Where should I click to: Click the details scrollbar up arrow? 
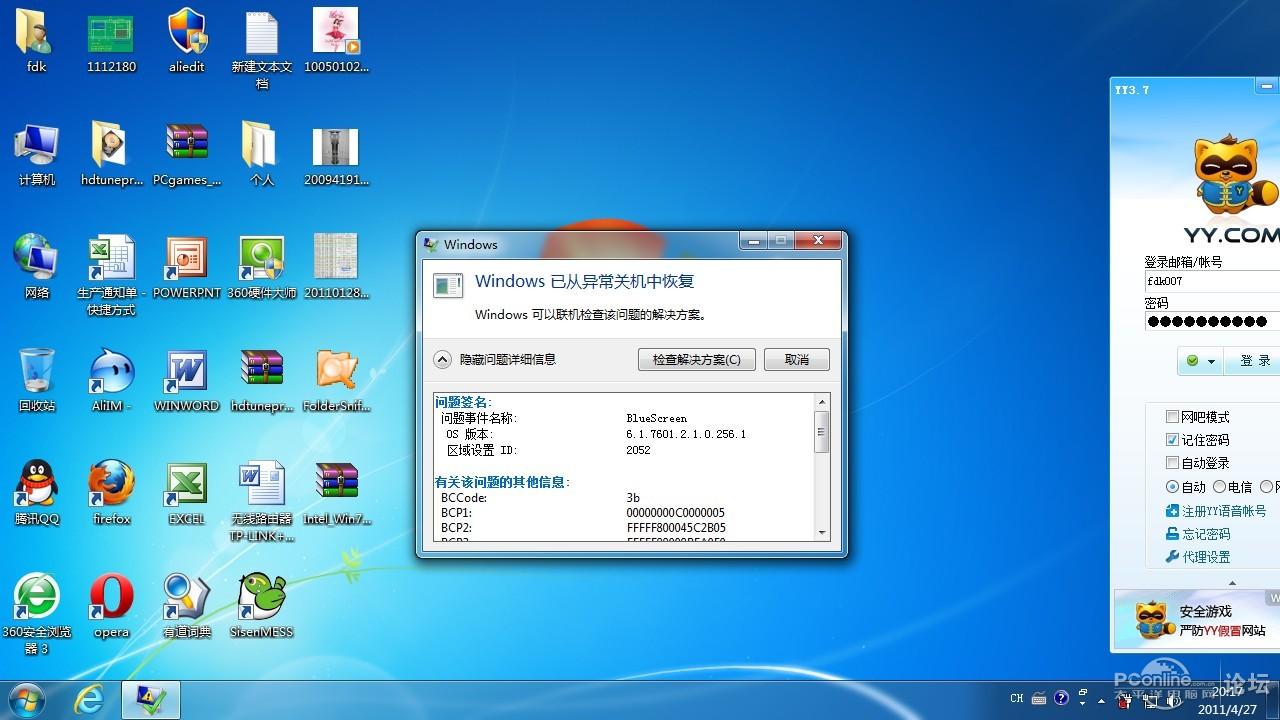click(822, 402)
